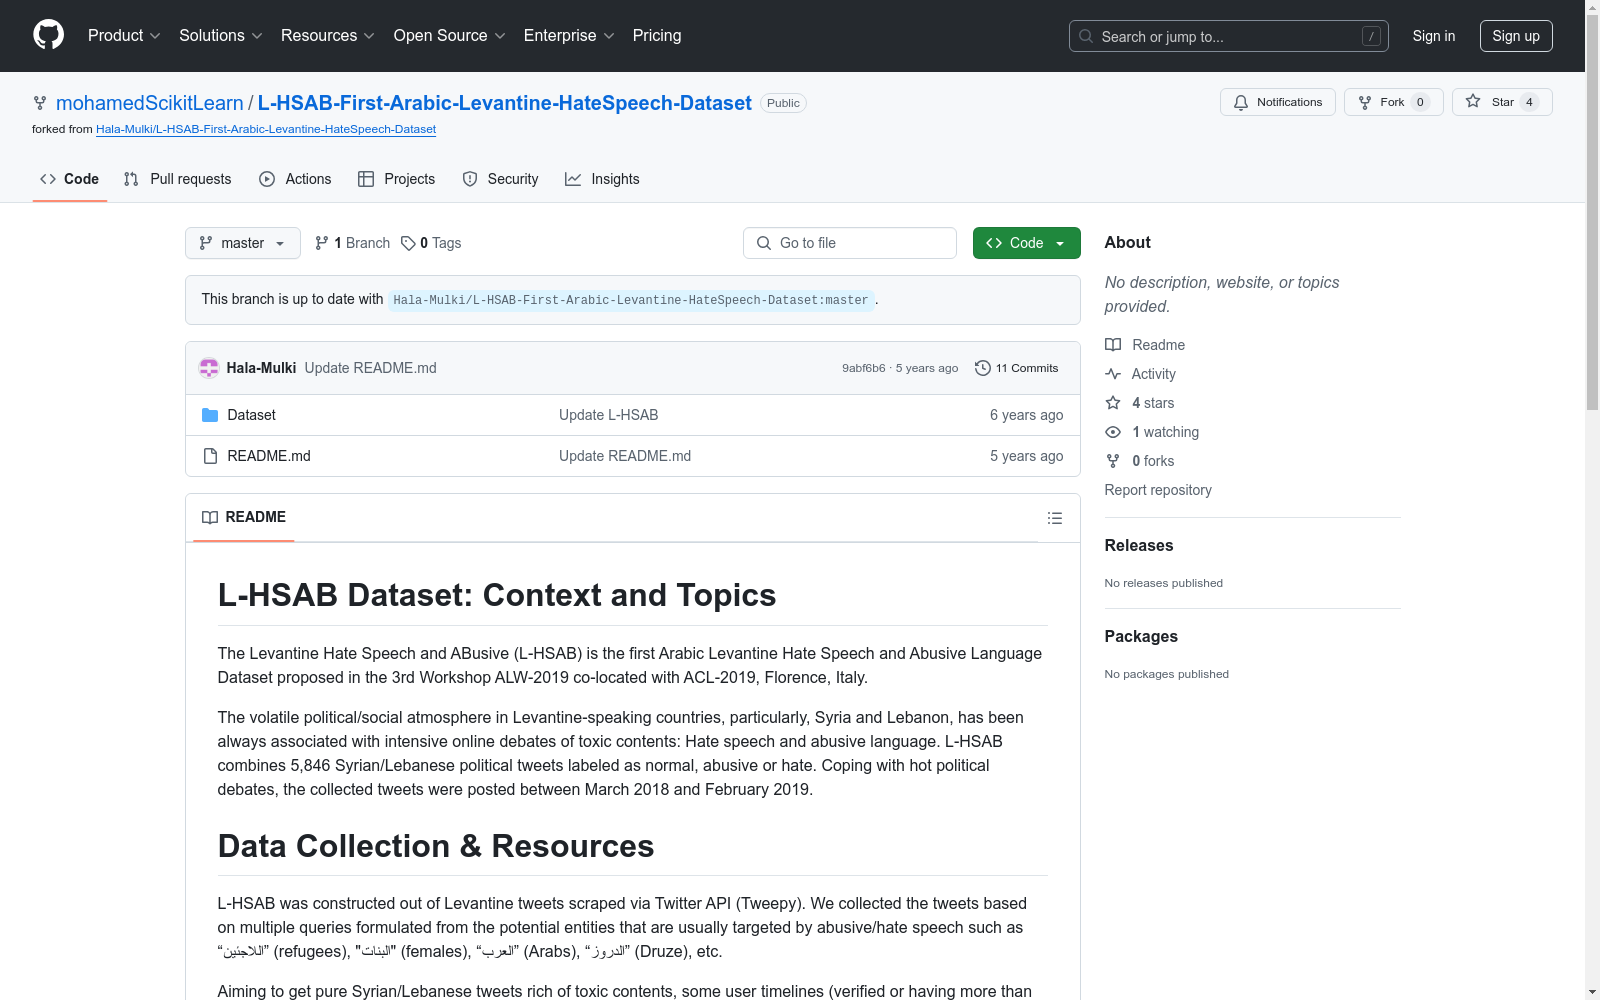Switch to the Code tab

(x=70, y=179)
